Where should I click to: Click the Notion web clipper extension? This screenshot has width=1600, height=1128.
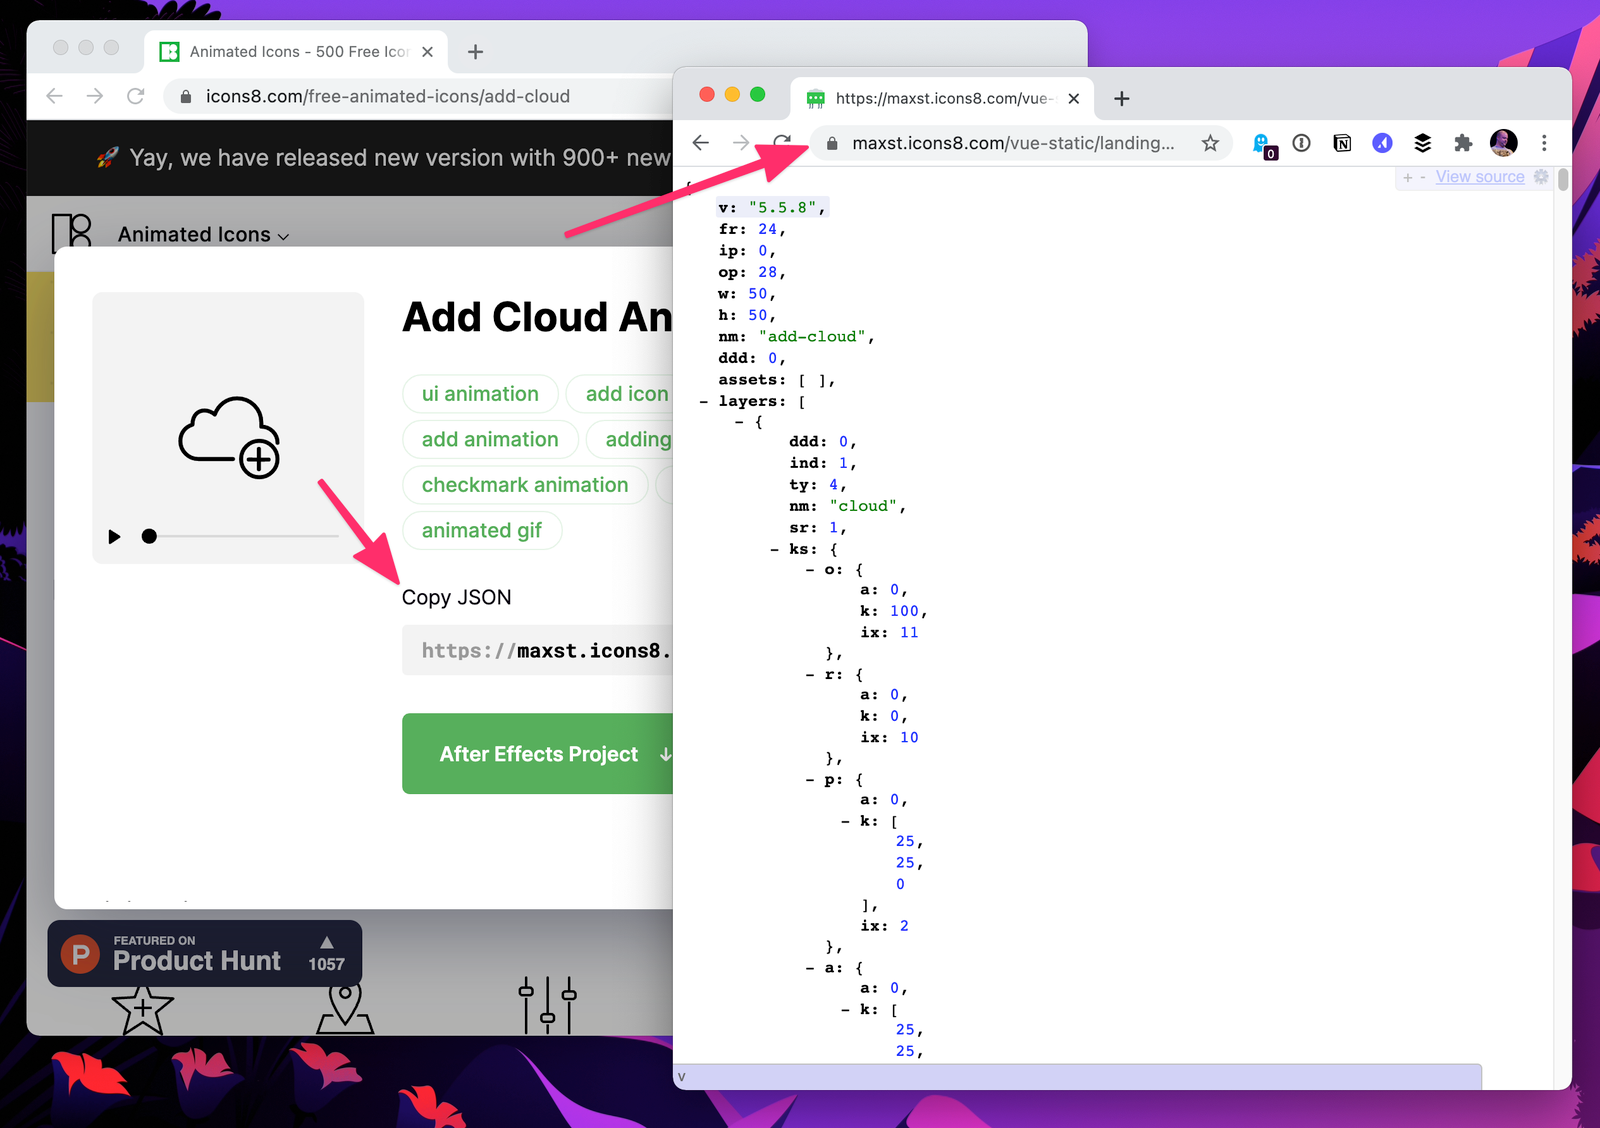1342,143
